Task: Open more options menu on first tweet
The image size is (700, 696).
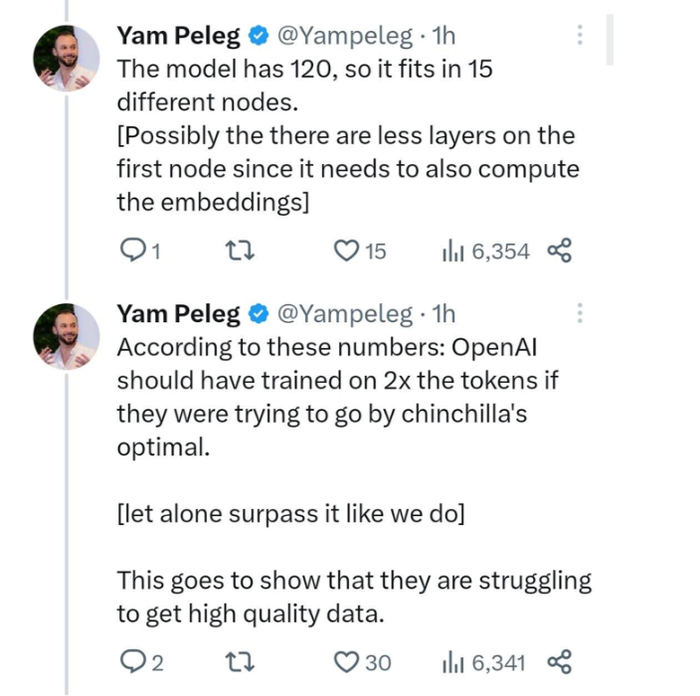Action: pyautogui.click(x=580, y=36)
